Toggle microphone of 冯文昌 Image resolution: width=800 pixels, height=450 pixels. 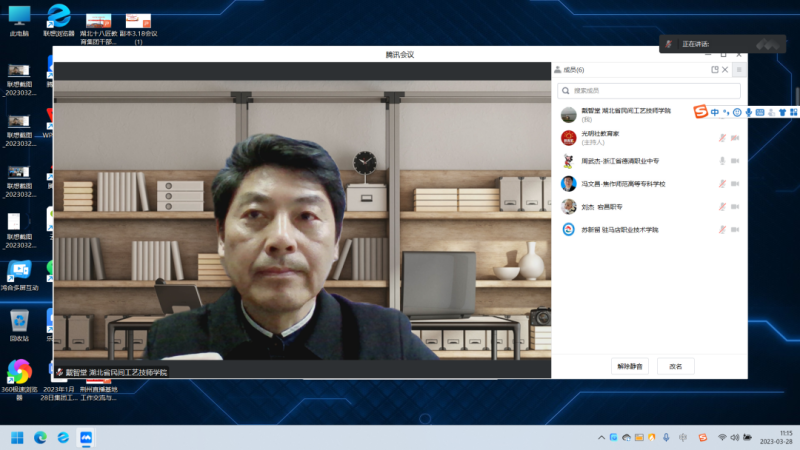pyautogui.click(x=722, y=184)
